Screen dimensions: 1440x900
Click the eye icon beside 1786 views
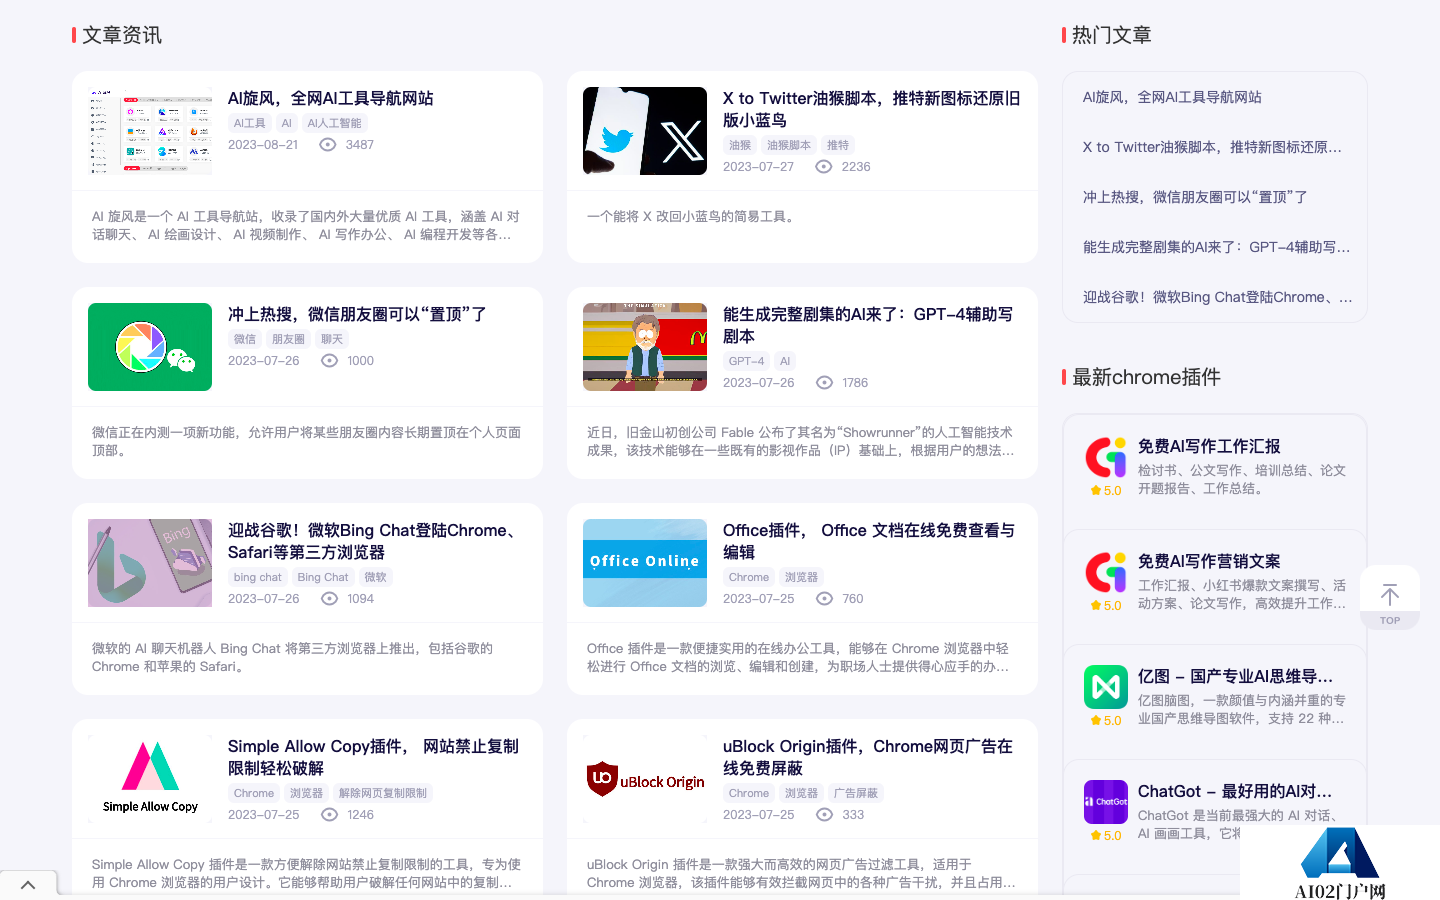click(x=824, y=383)
